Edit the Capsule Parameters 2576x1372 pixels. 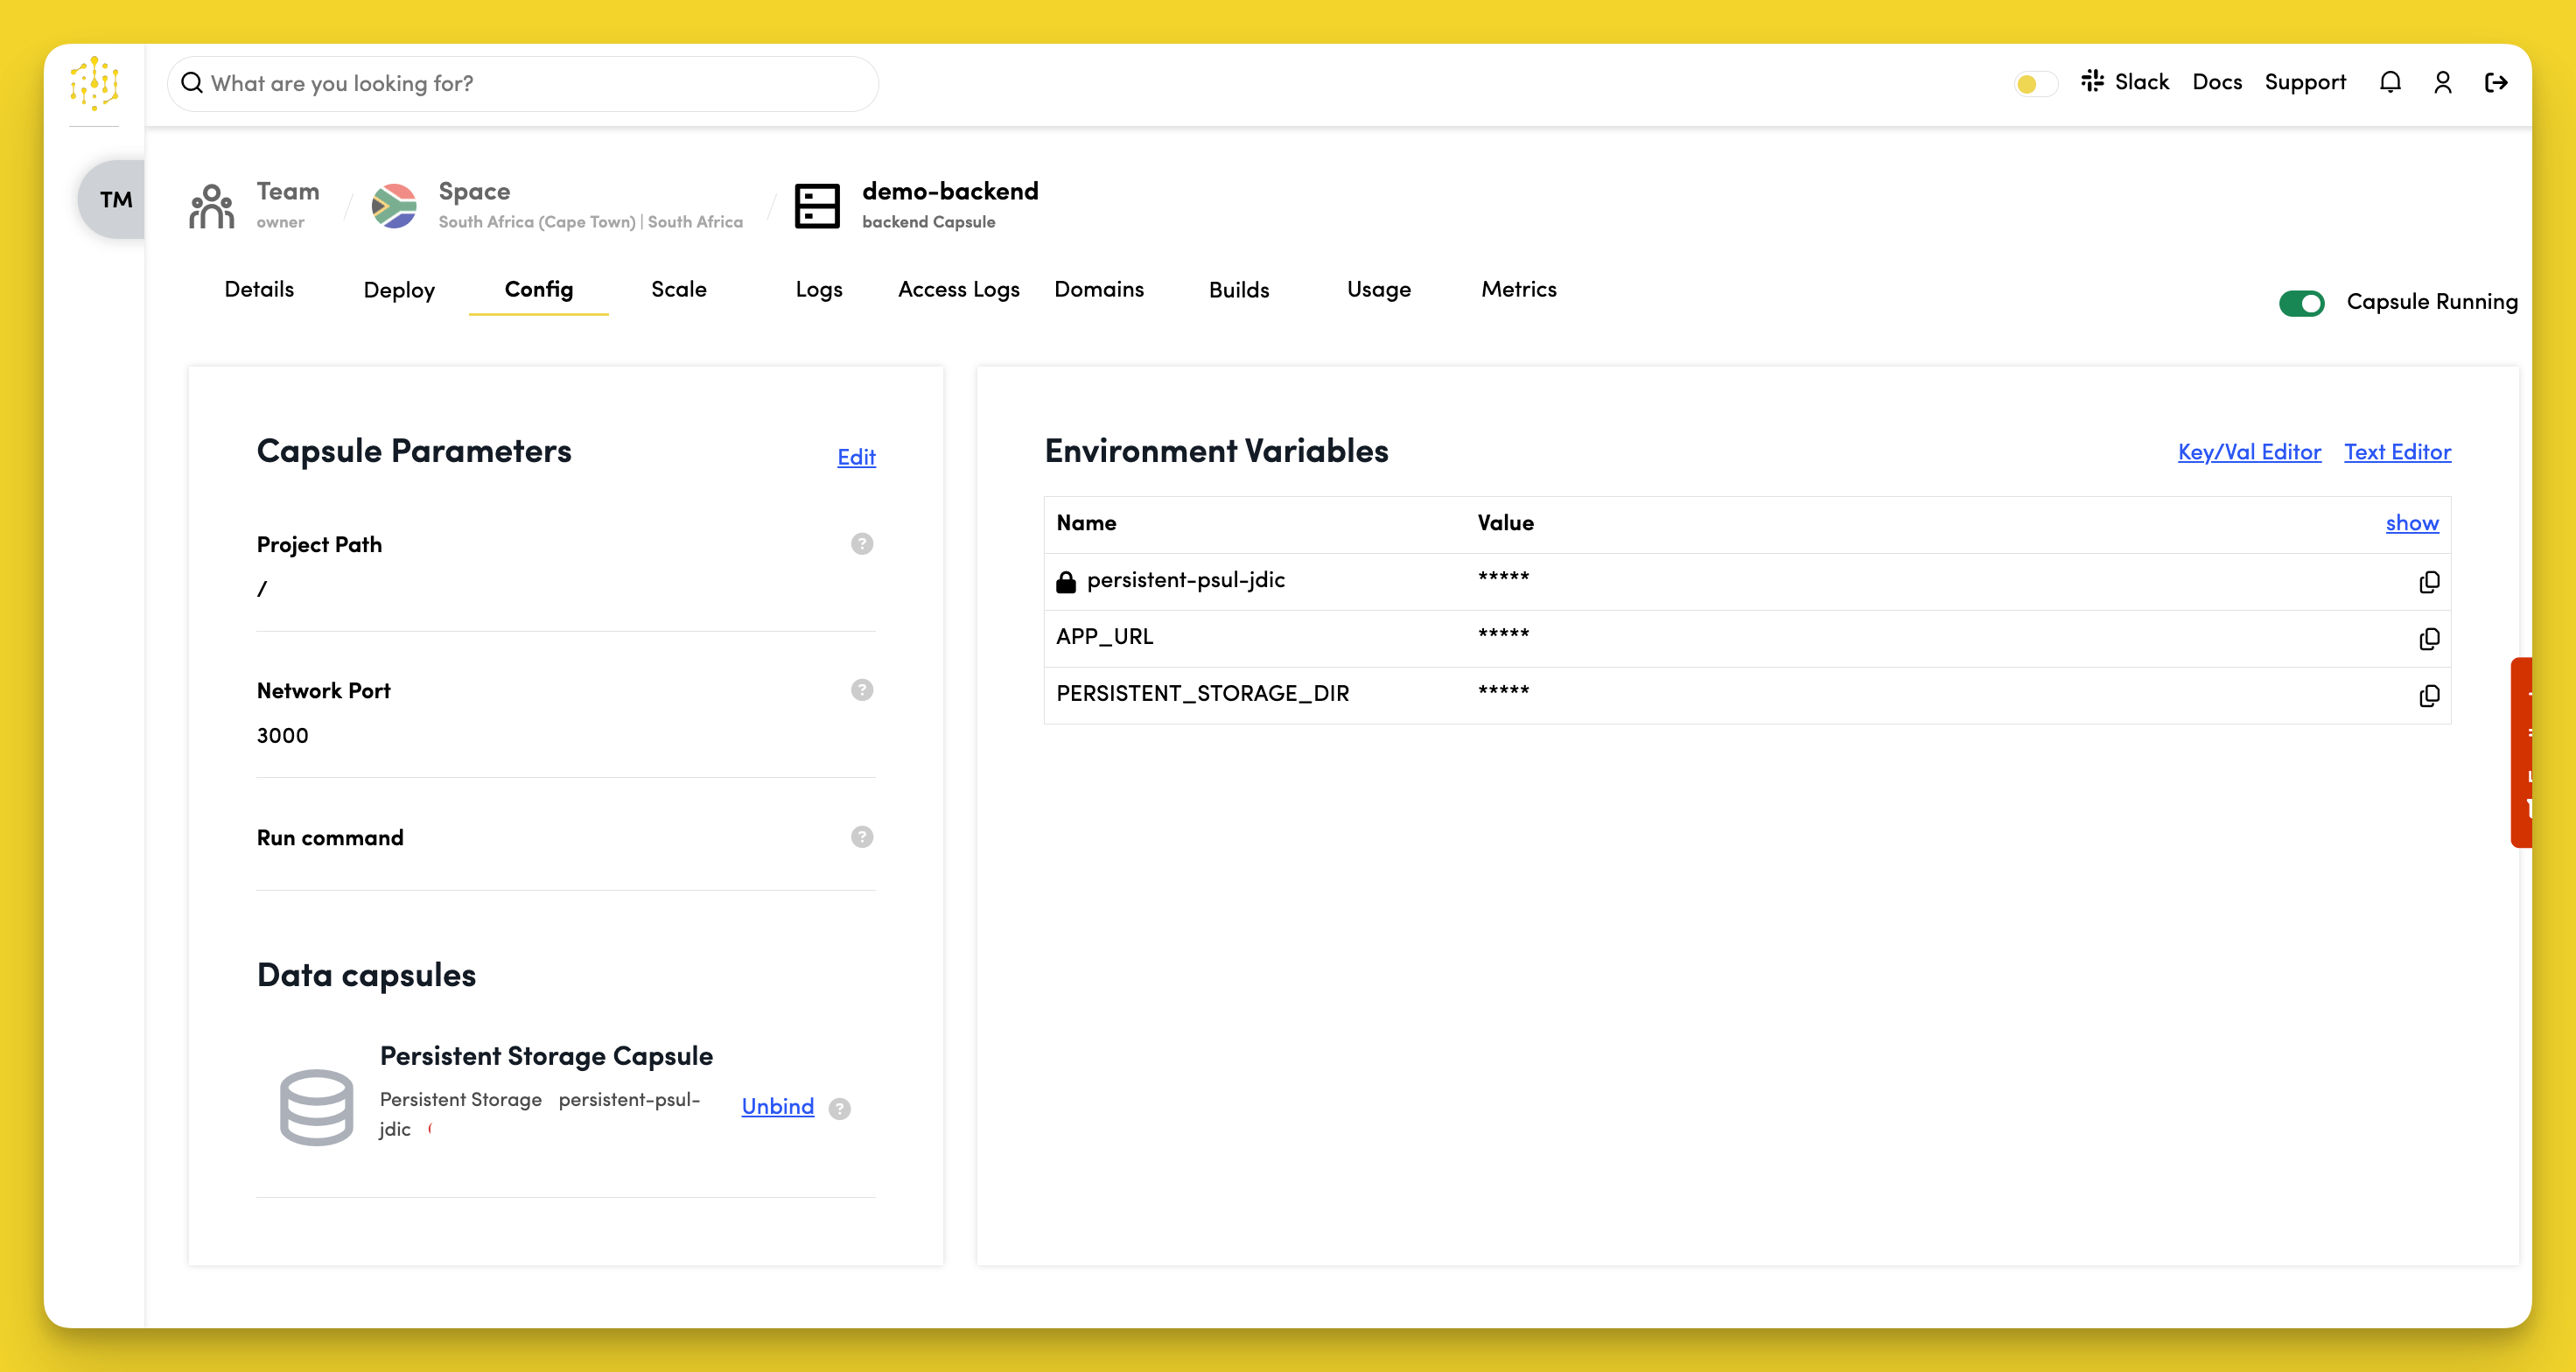pyautogui.click(x=856, y=457)
